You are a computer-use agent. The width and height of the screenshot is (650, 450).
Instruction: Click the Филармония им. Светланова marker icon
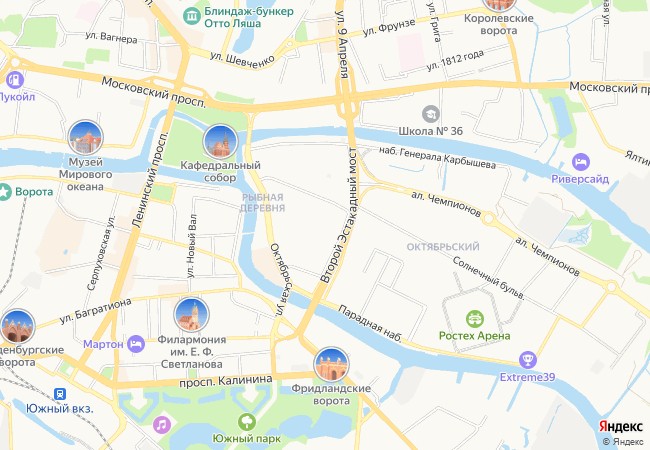(192, 315)
